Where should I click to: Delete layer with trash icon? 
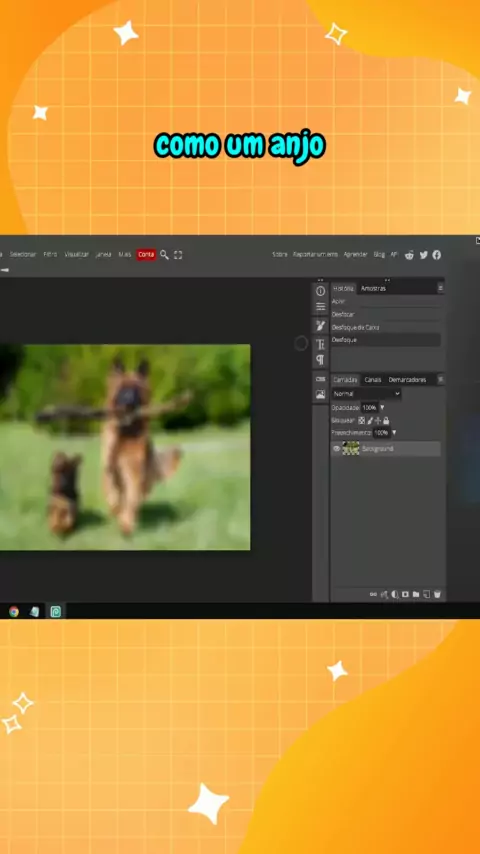coord(437,594)
